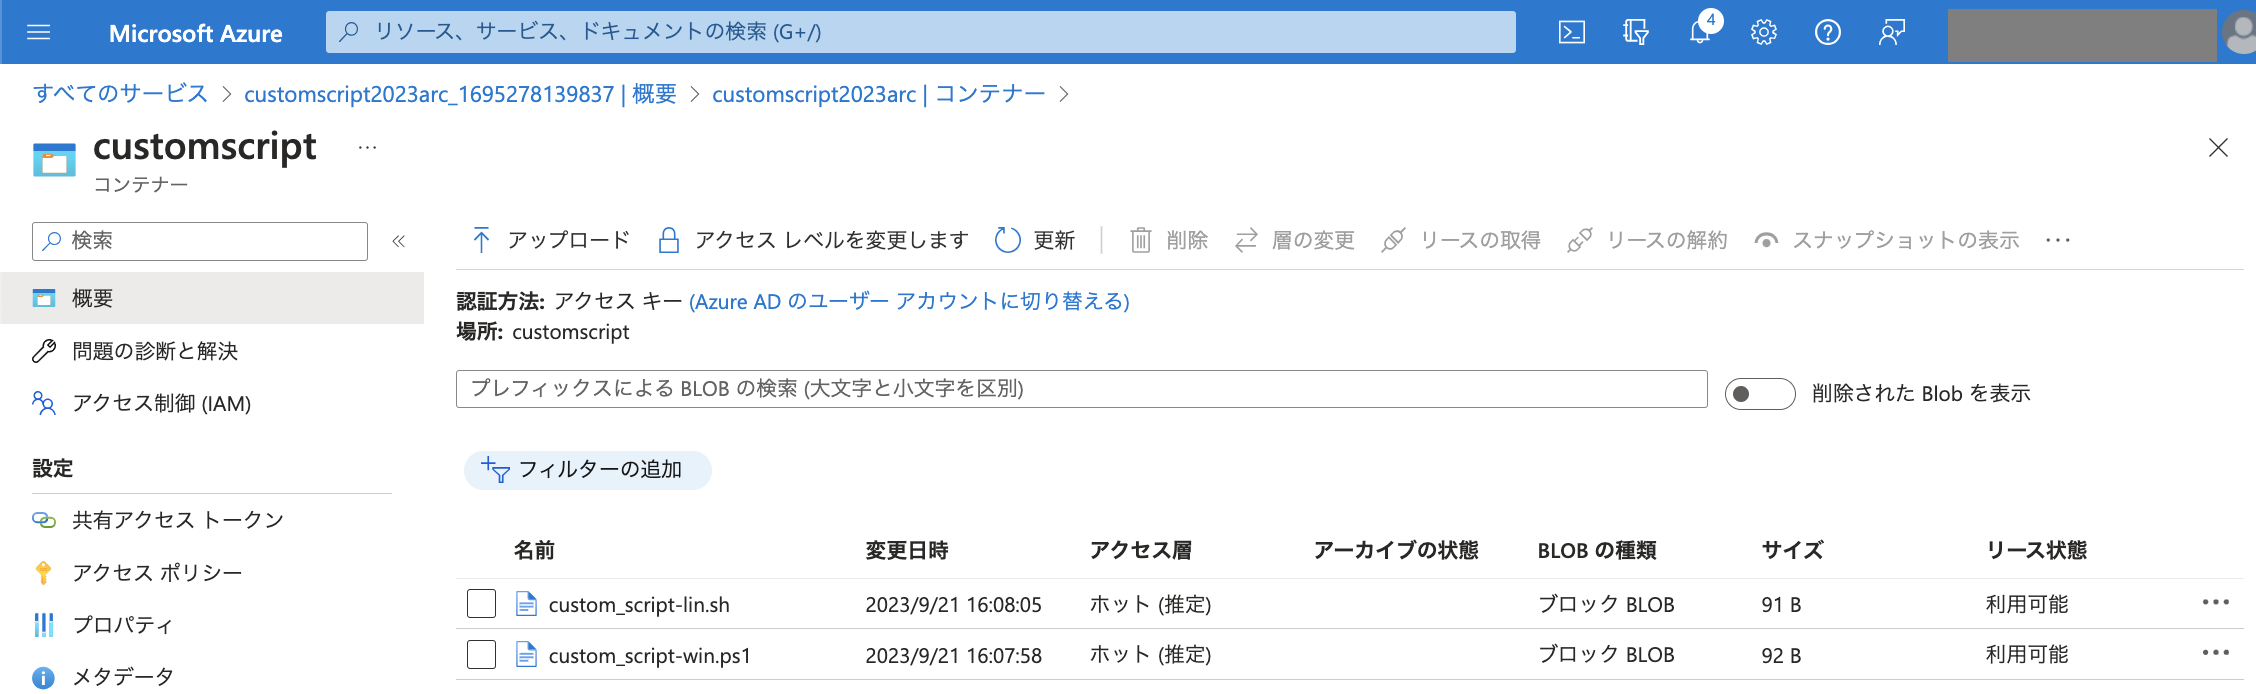Open the toolbar overflow ellipsis menu
This screenshot has height=694, width=2256.
pos(2058,240)
